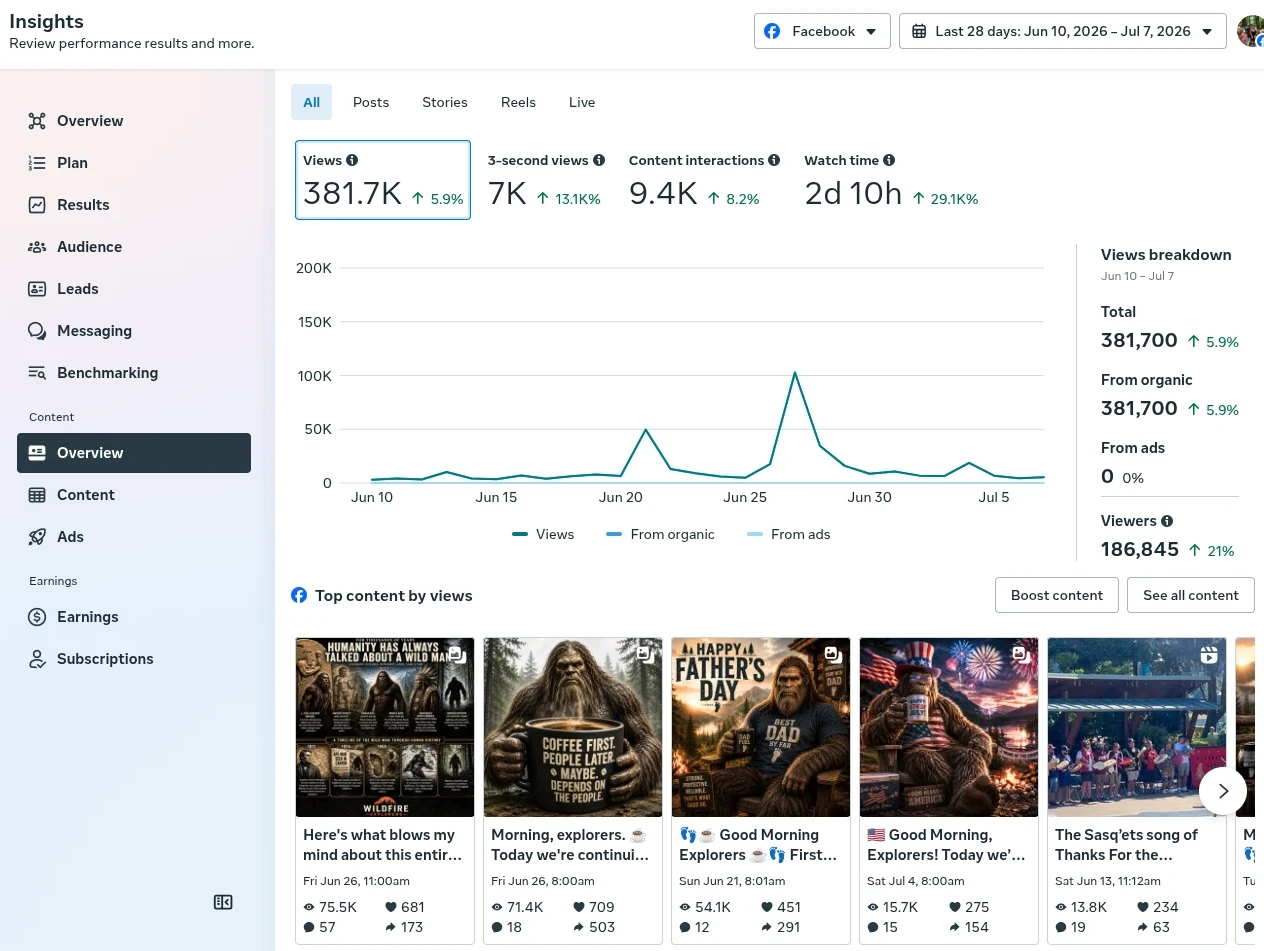Open the Earnings dollar icon
Viewport: 1264px width, 951px height.
click(x=37, y=617)
